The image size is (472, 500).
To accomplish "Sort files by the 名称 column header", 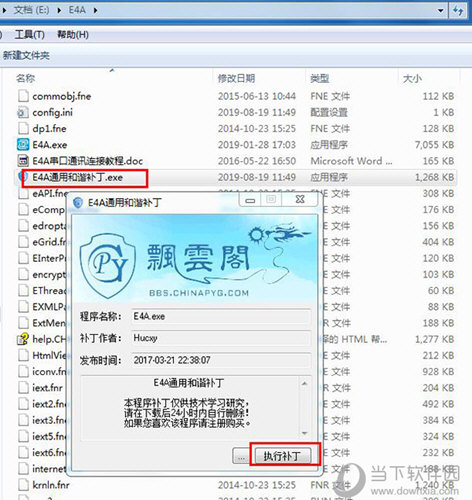I will click(x=26, y=79).
